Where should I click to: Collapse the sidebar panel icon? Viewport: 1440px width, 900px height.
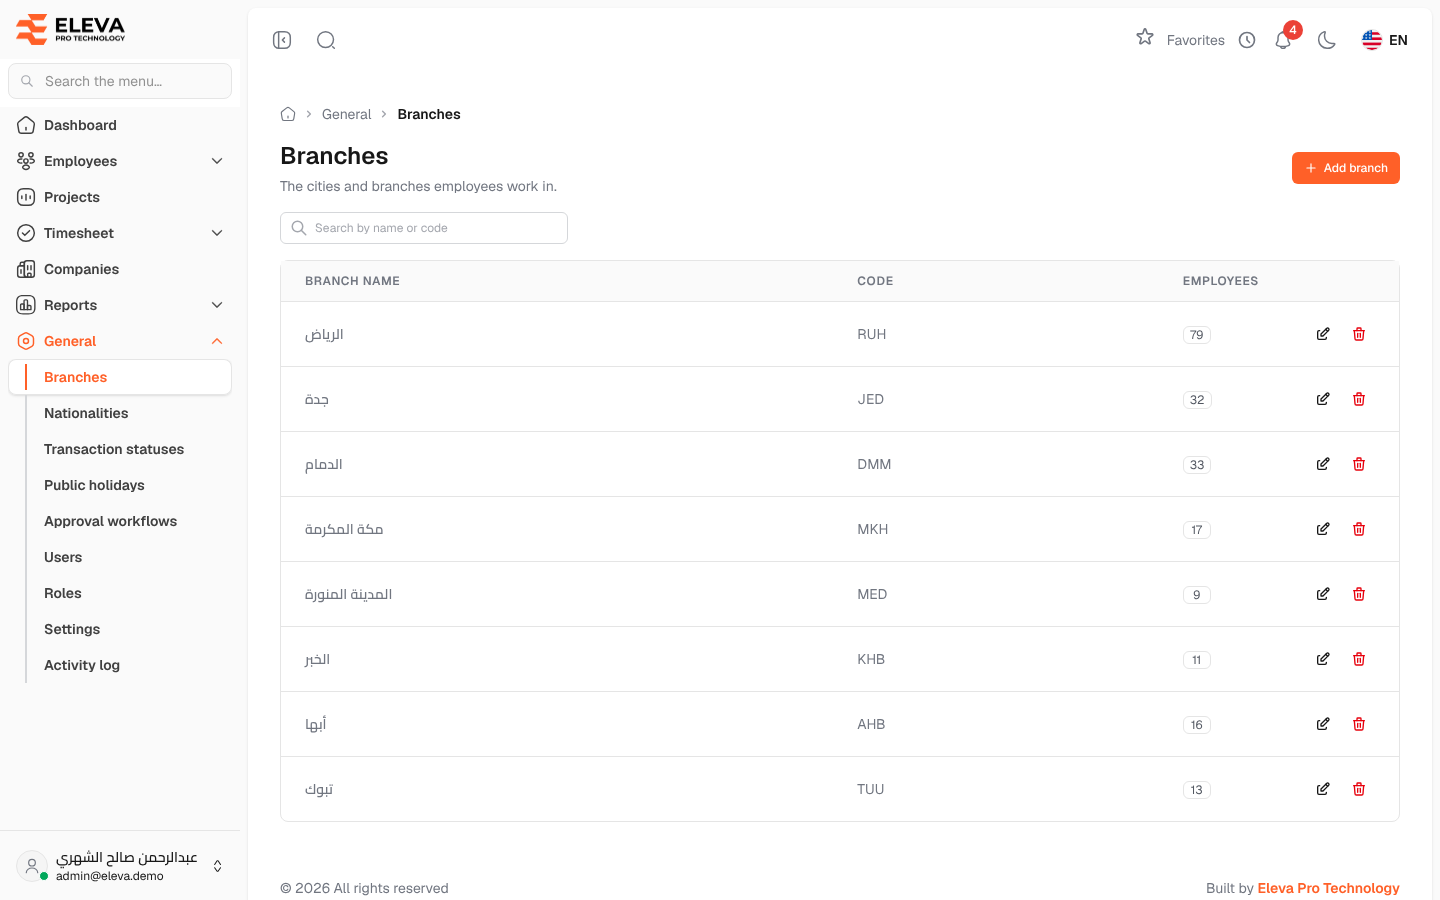click(282, 40)
